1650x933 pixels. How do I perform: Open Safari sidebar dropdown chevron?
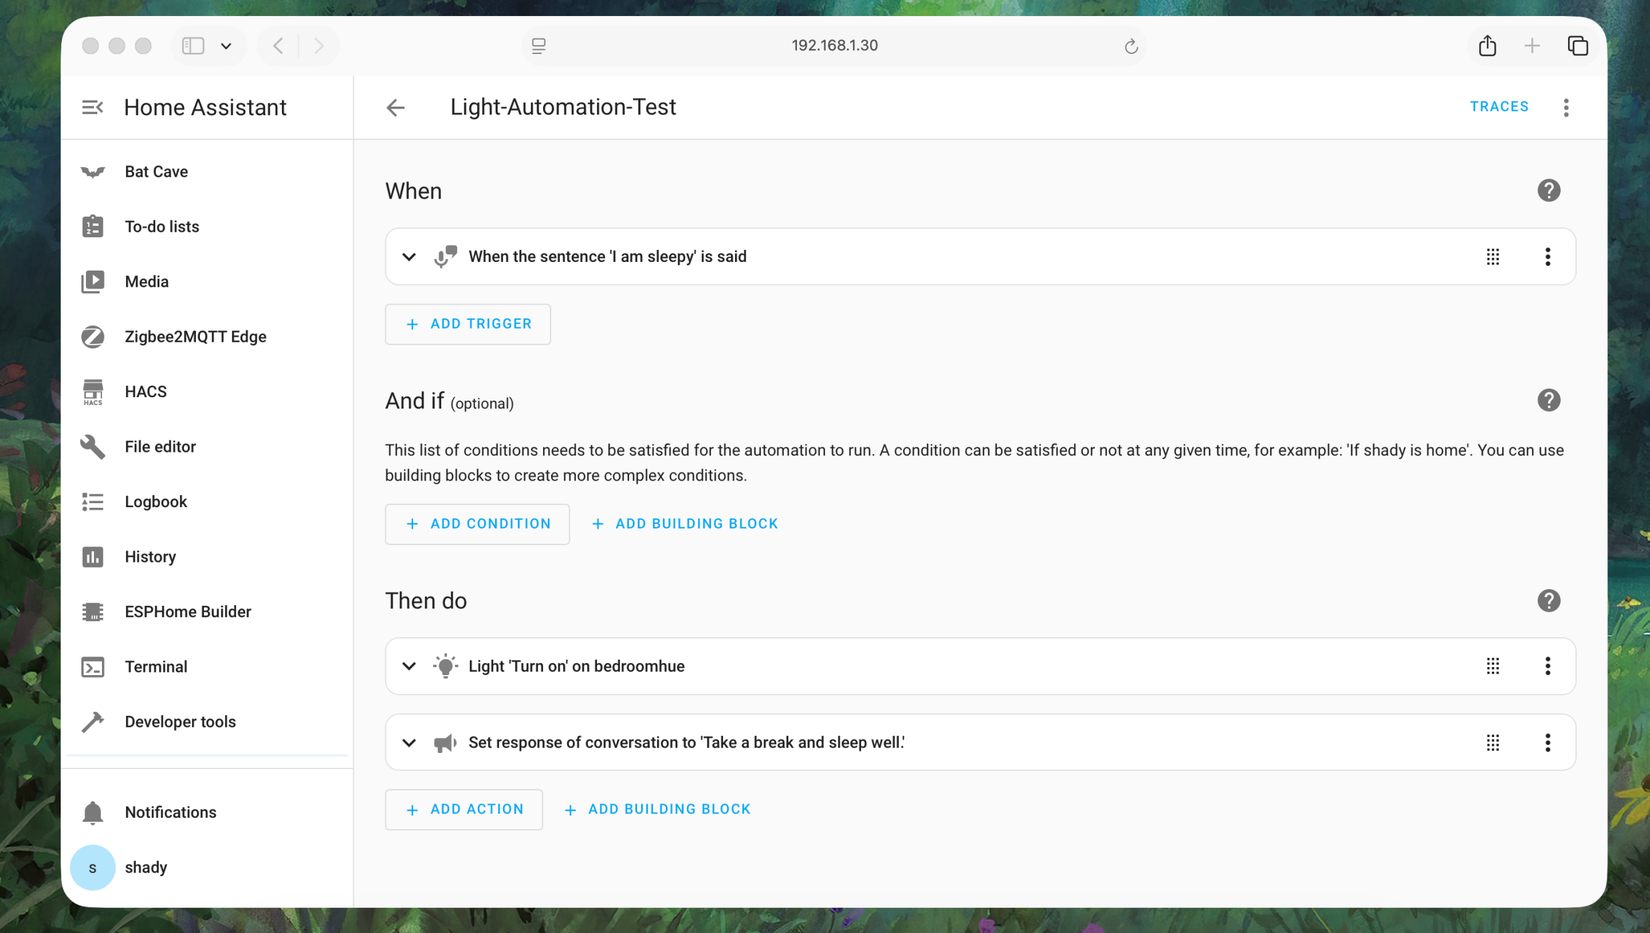[226, 46]
